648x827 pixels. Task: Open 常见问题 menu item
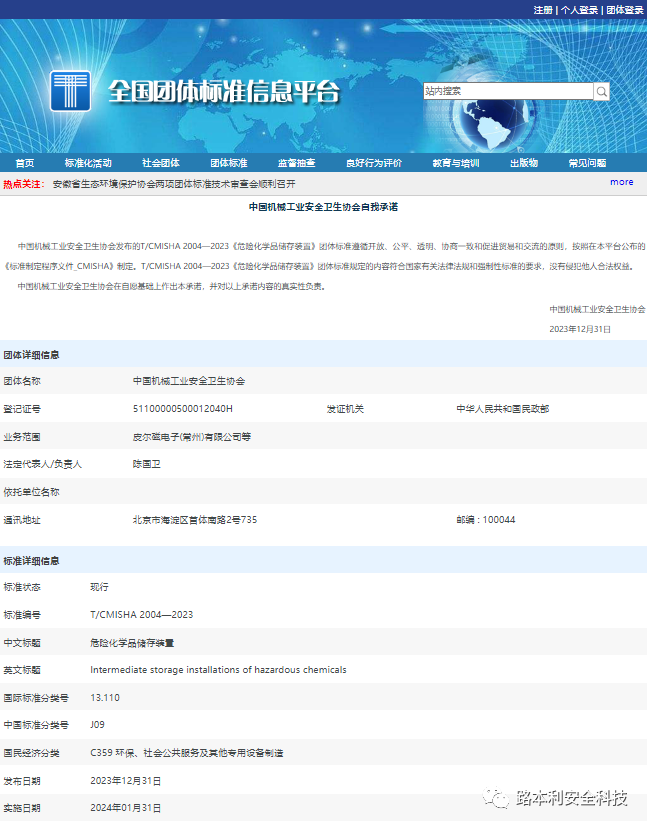pos(587,163)
